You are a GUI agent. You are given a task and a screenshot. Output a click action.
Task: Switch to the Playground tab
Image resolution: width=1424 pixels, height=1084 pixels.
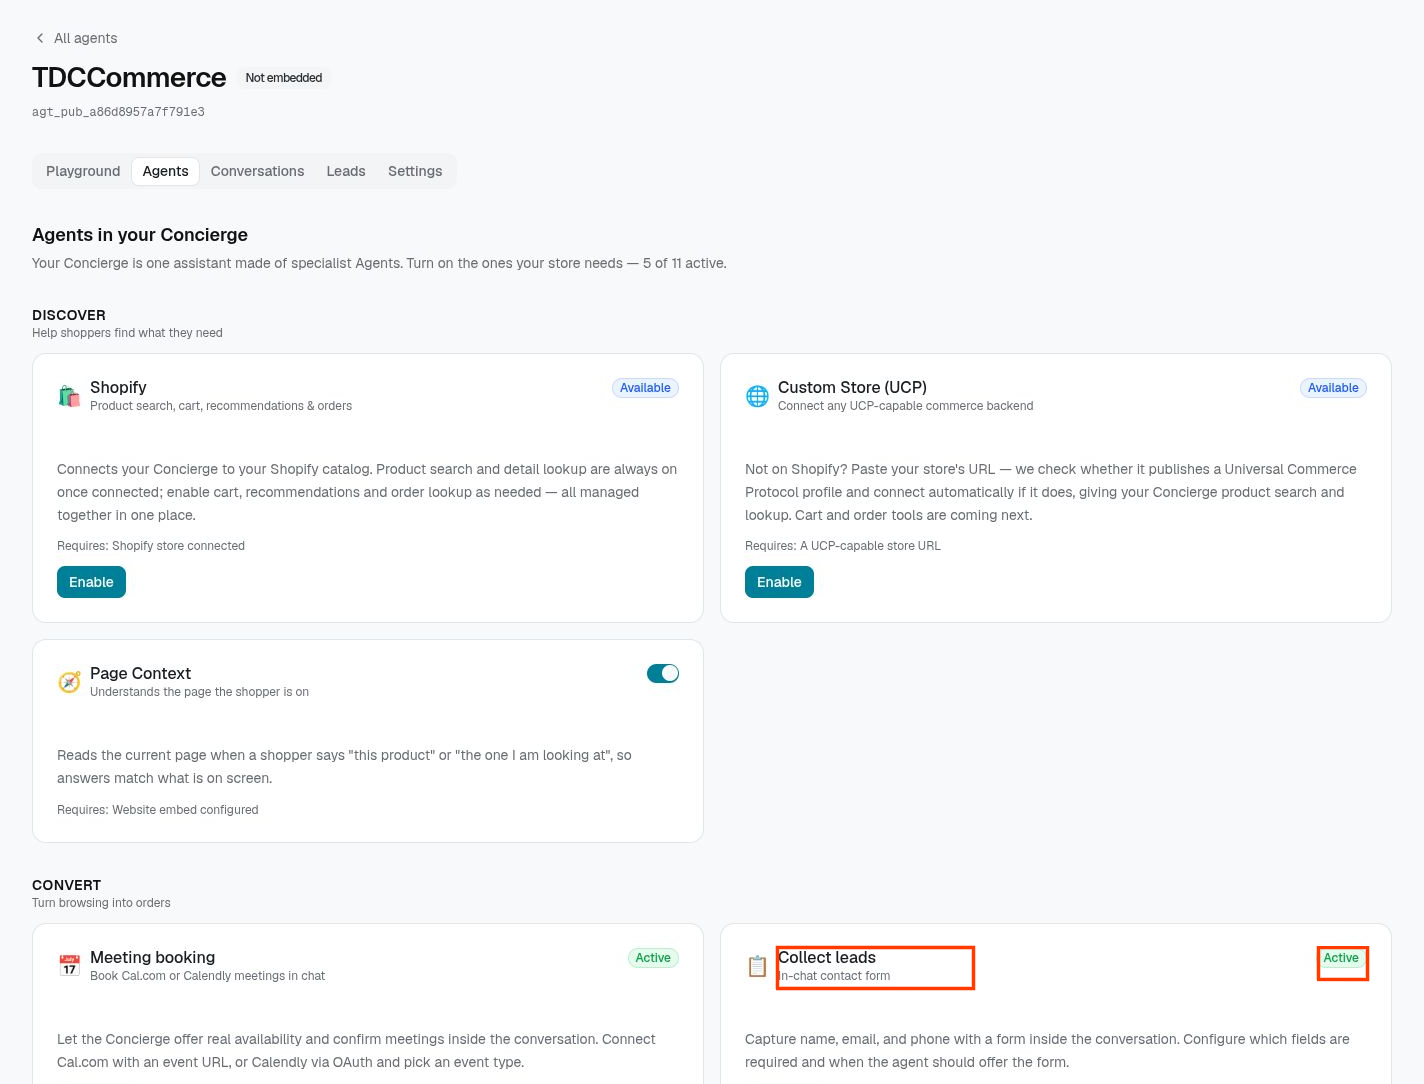tap(83, 171)
